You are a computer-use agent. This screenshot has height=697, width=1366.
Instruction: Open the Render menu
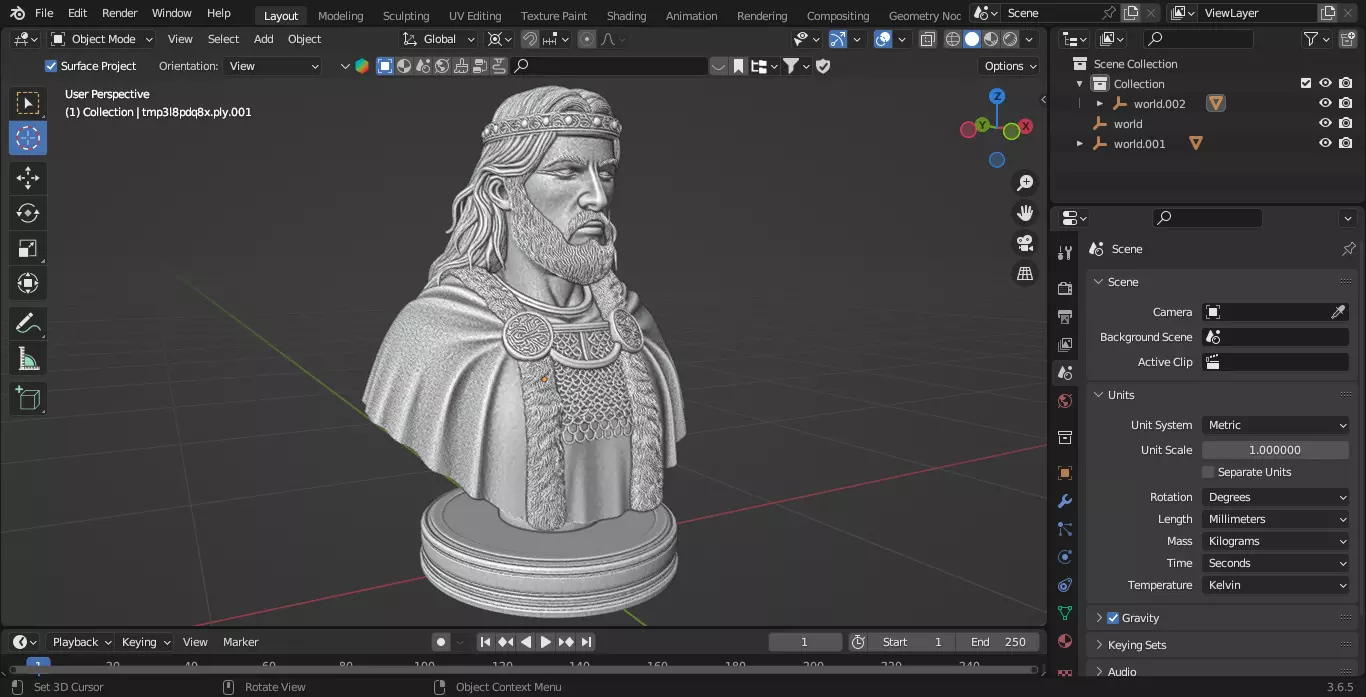coord(120,13)
